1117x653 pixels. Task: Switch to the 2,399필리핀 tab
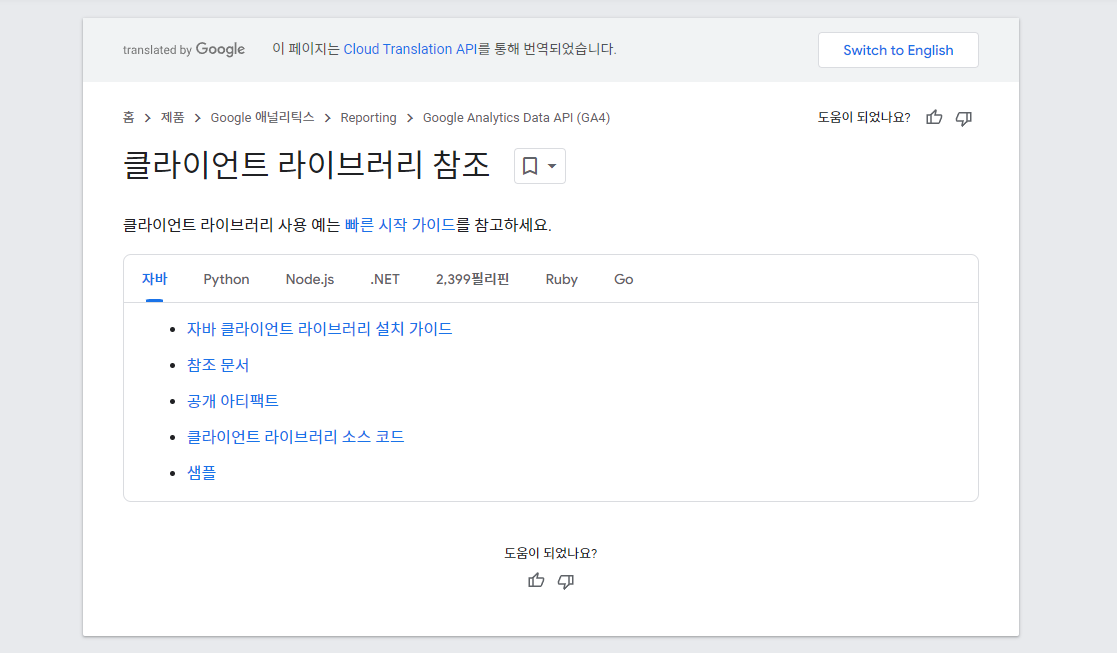pyautogui.click(x=472, y=279)
